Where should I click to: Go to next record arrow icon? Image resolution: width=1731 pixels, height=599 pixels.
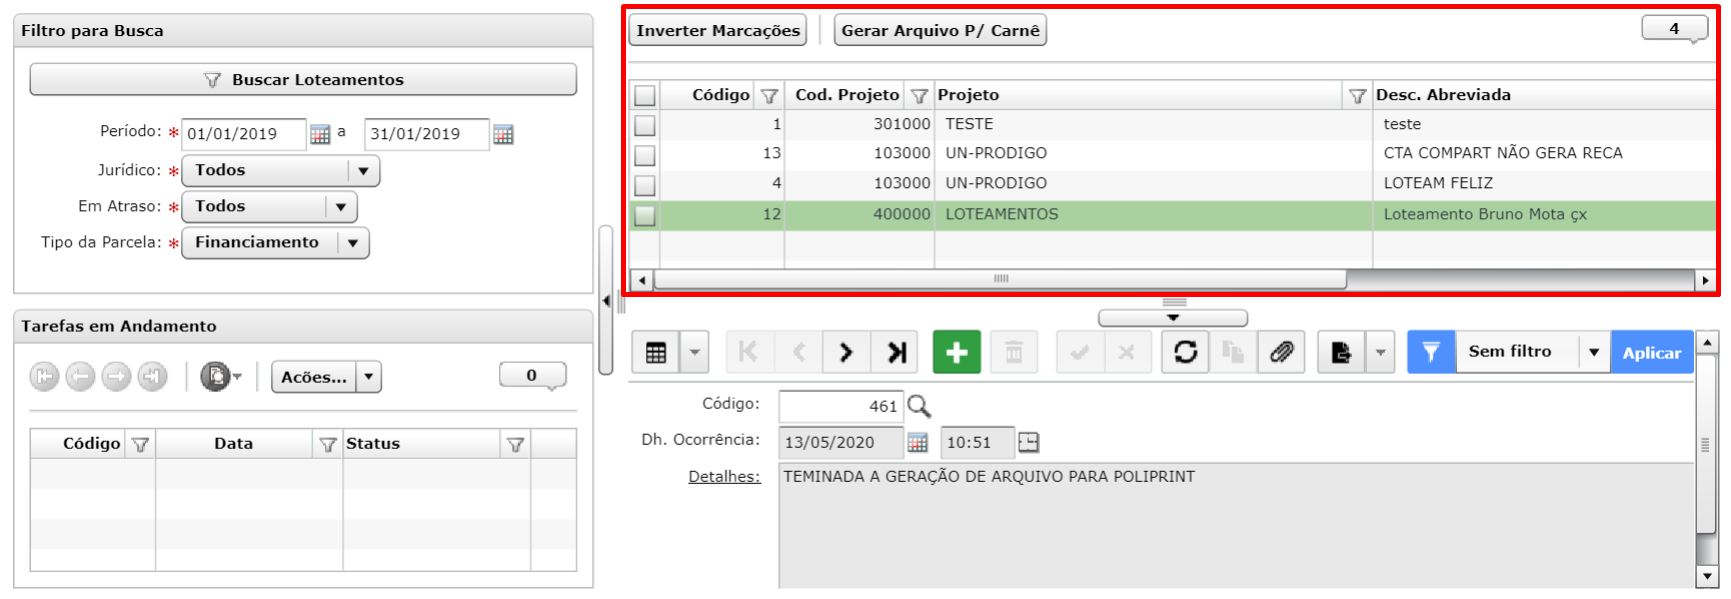[x=847, y=352]
